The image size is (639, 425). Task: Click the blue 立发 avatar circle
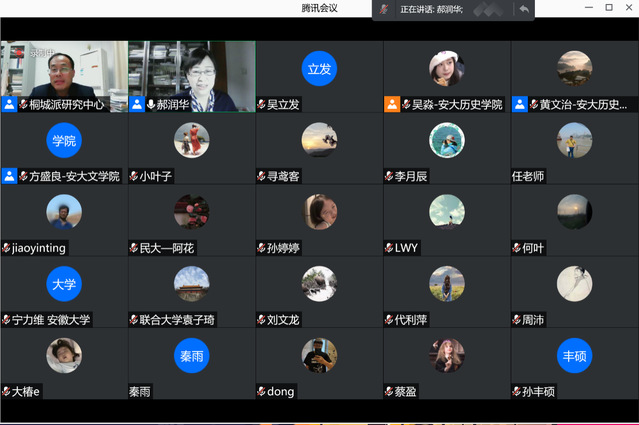tap(319, 68)
